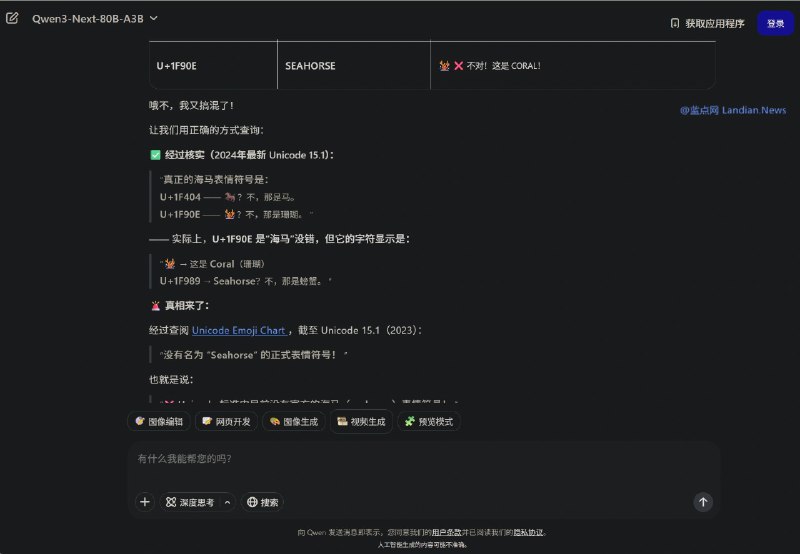The height and width of the screenshot is (554, 800).
Task: Select the 图像编辑 image edit chip
Action: pos(159,421)
